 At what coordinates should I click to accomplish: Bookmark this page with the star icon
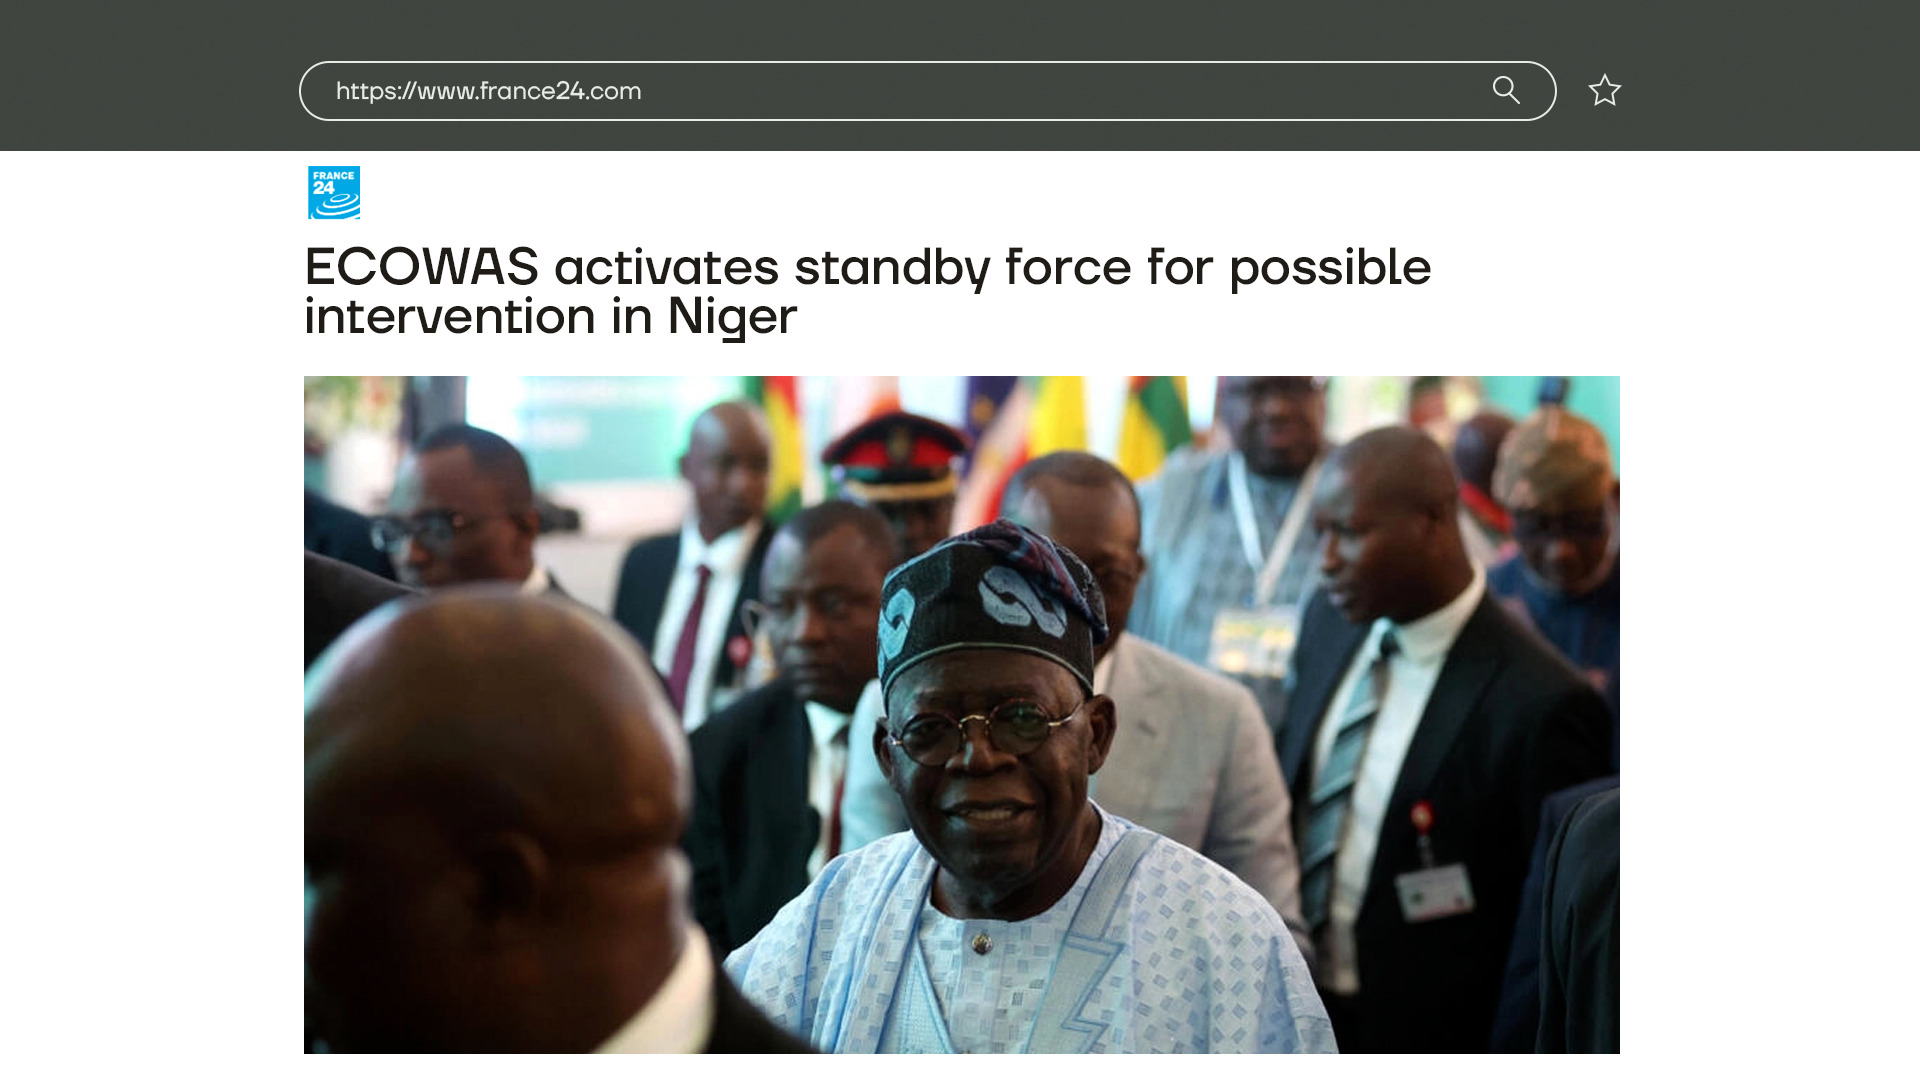click(1605, 91)
